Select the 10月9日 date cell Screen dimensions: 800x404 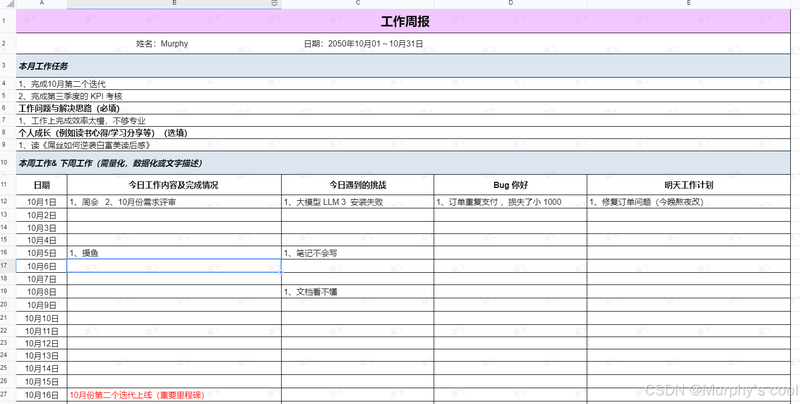[x=41, y=305]
